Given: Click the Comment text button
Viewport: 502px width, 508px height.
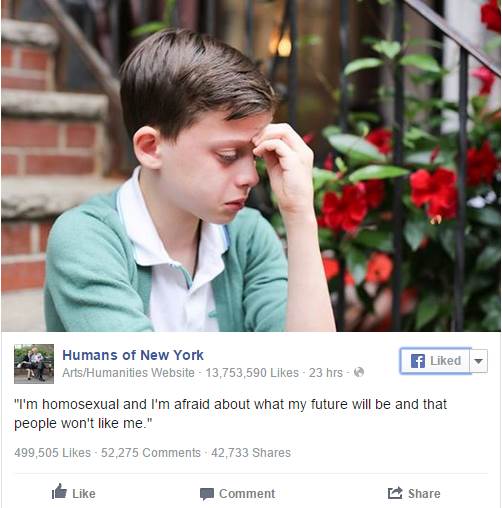Looking at the screenshot, I should click(247, 494).
